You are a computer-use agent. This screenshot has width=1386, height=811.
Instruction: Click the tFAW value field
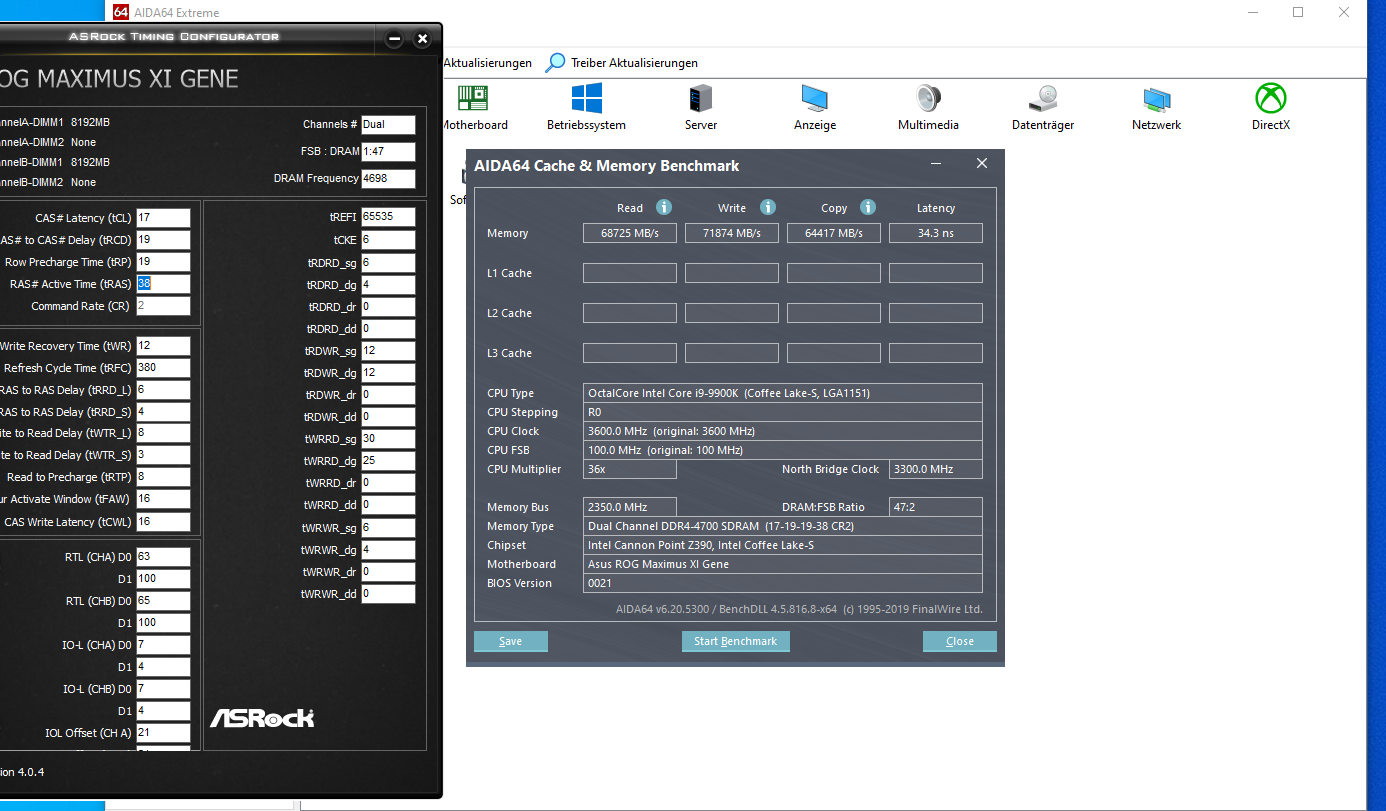click(x=163, y=499)
